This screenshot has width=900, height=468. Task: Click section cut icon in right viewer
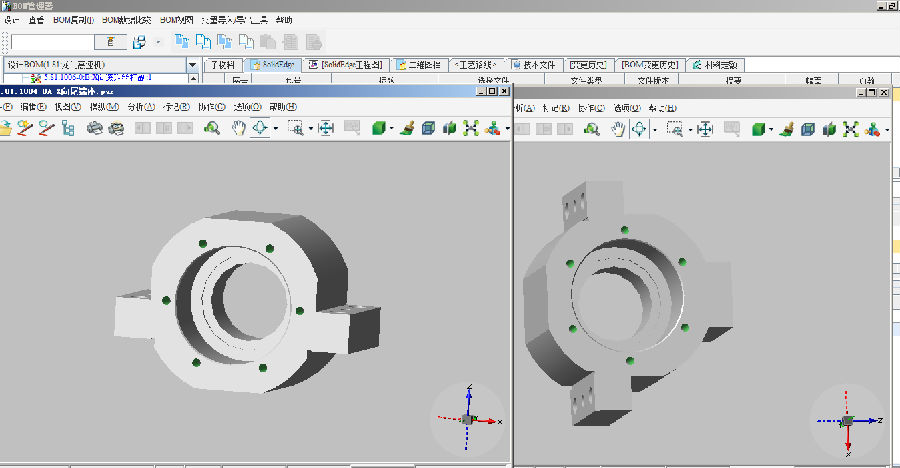point(829,129)
